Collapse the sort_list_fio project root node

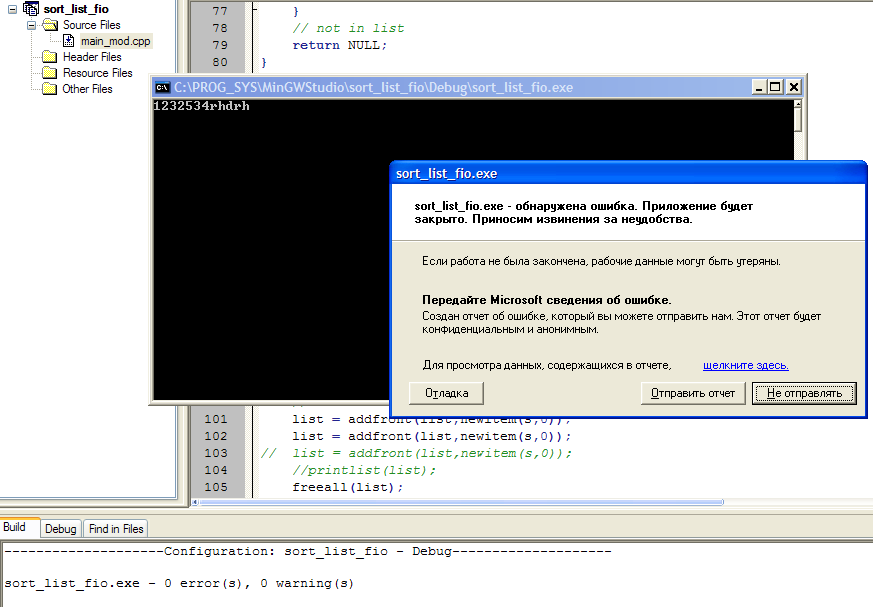11,9
